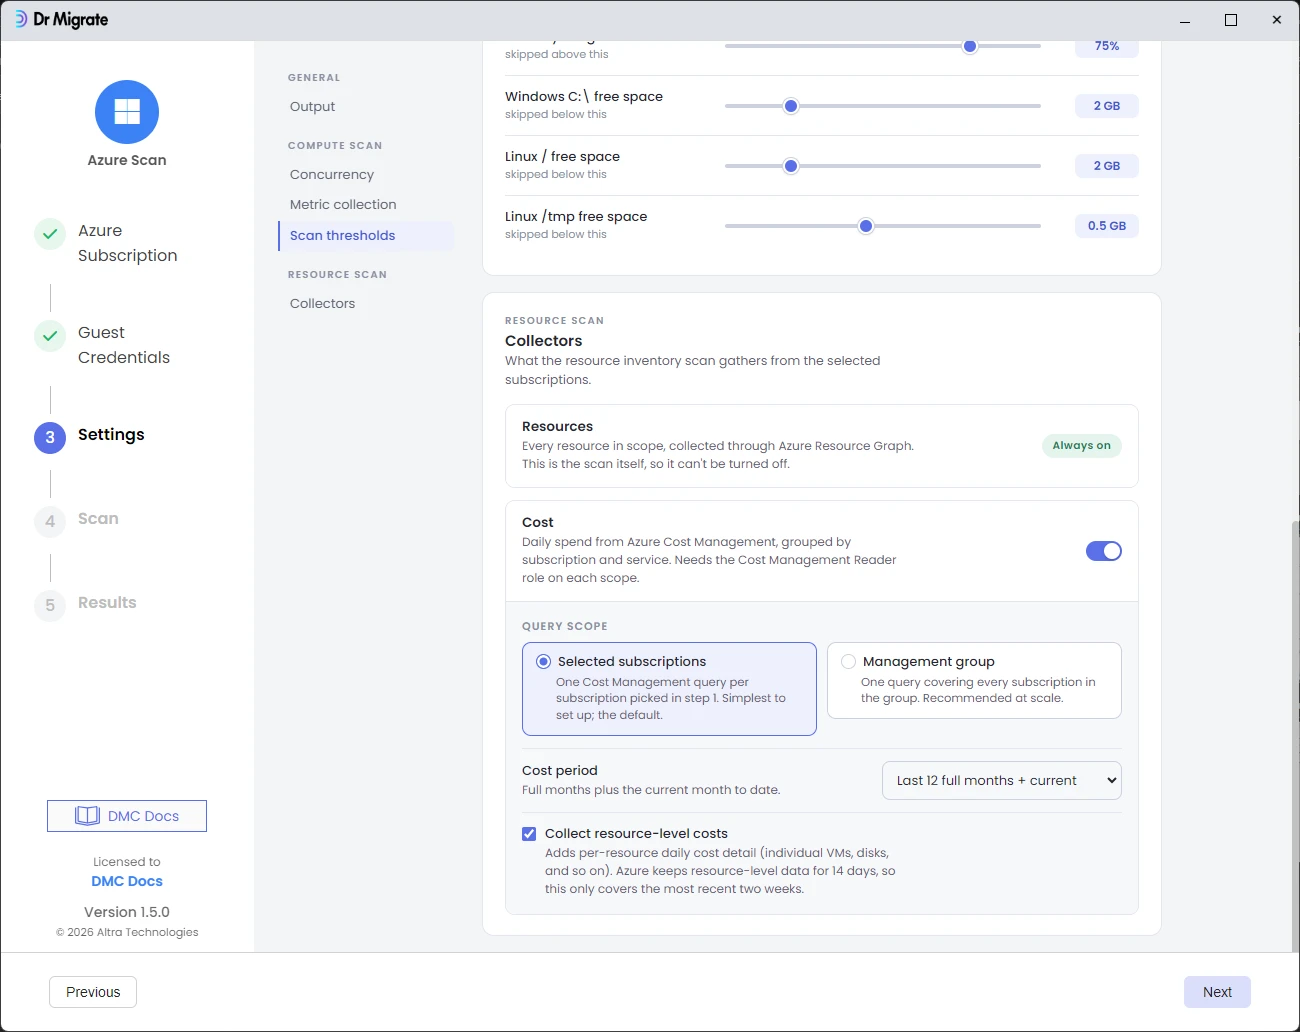Image resolution: width=1300 pixels, height=1032 pixels.
Task: Click the Results step label
Action: [107, 603]
